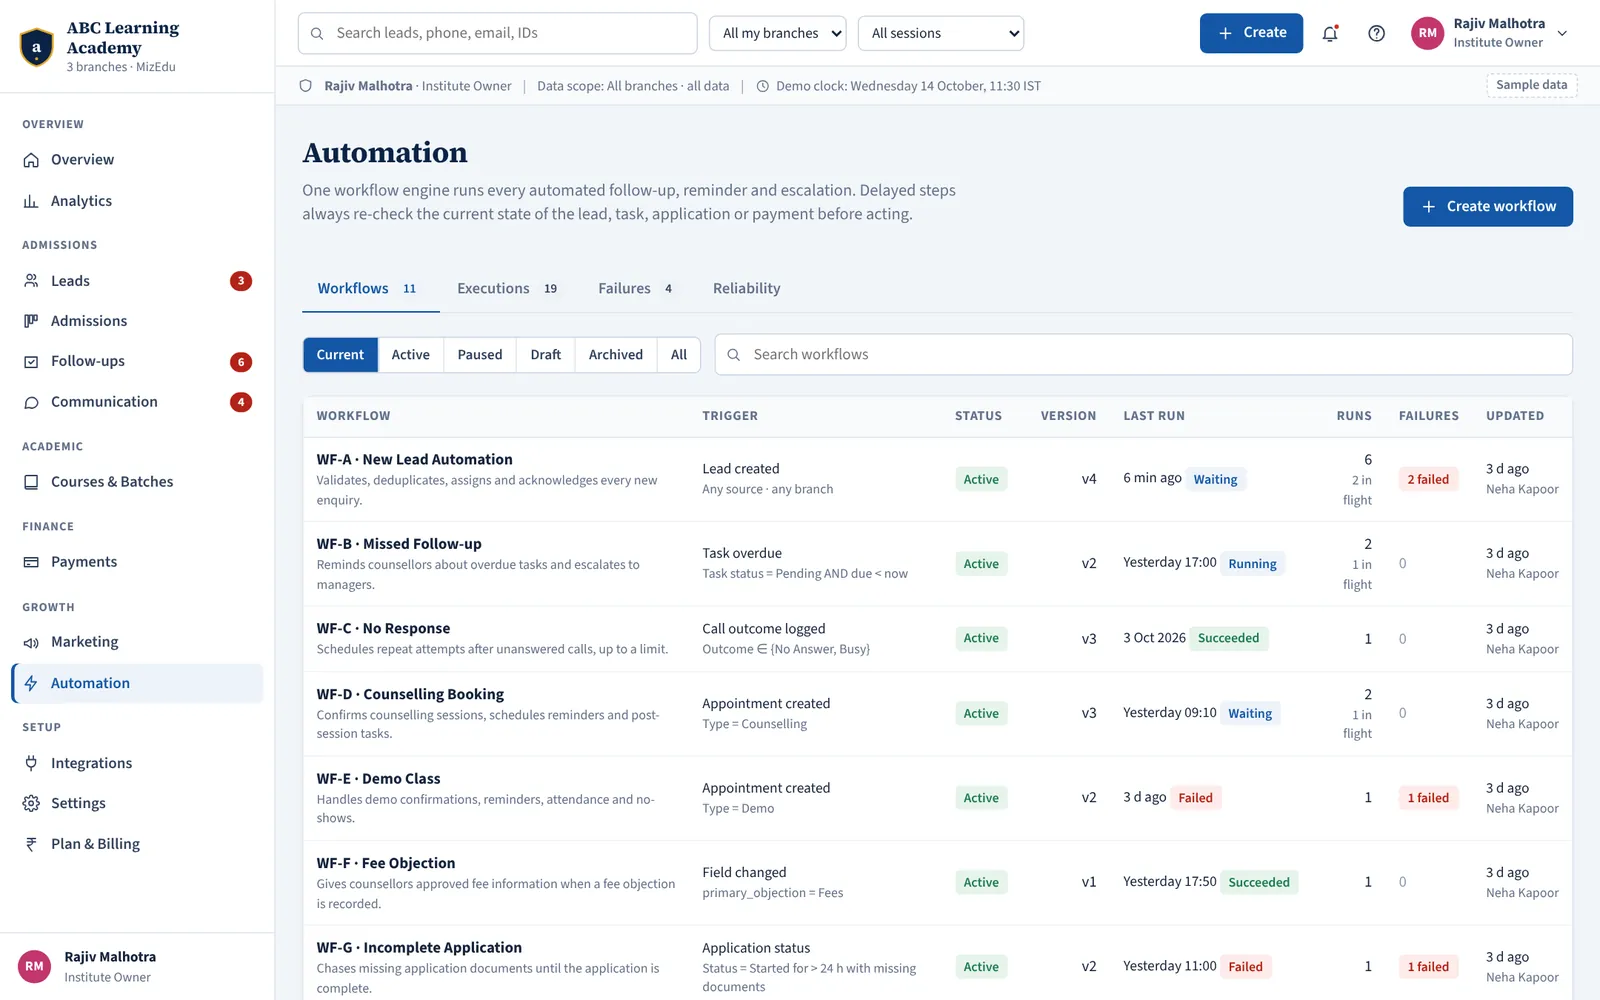Open WF-F · Fee Objection workflow
Image resolution: width=1600 pixels, height=1000 pixels.
[386, 863]
